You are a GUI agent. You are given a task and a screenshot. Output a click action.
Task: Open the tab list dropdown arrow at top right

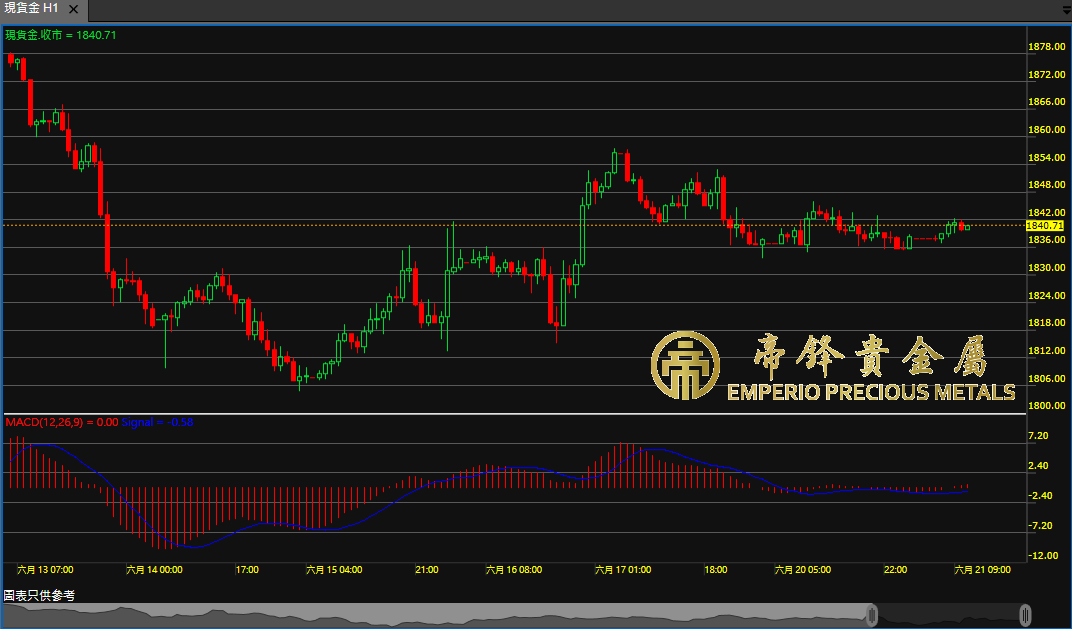pyautogui.click(x=1064, y=8)
